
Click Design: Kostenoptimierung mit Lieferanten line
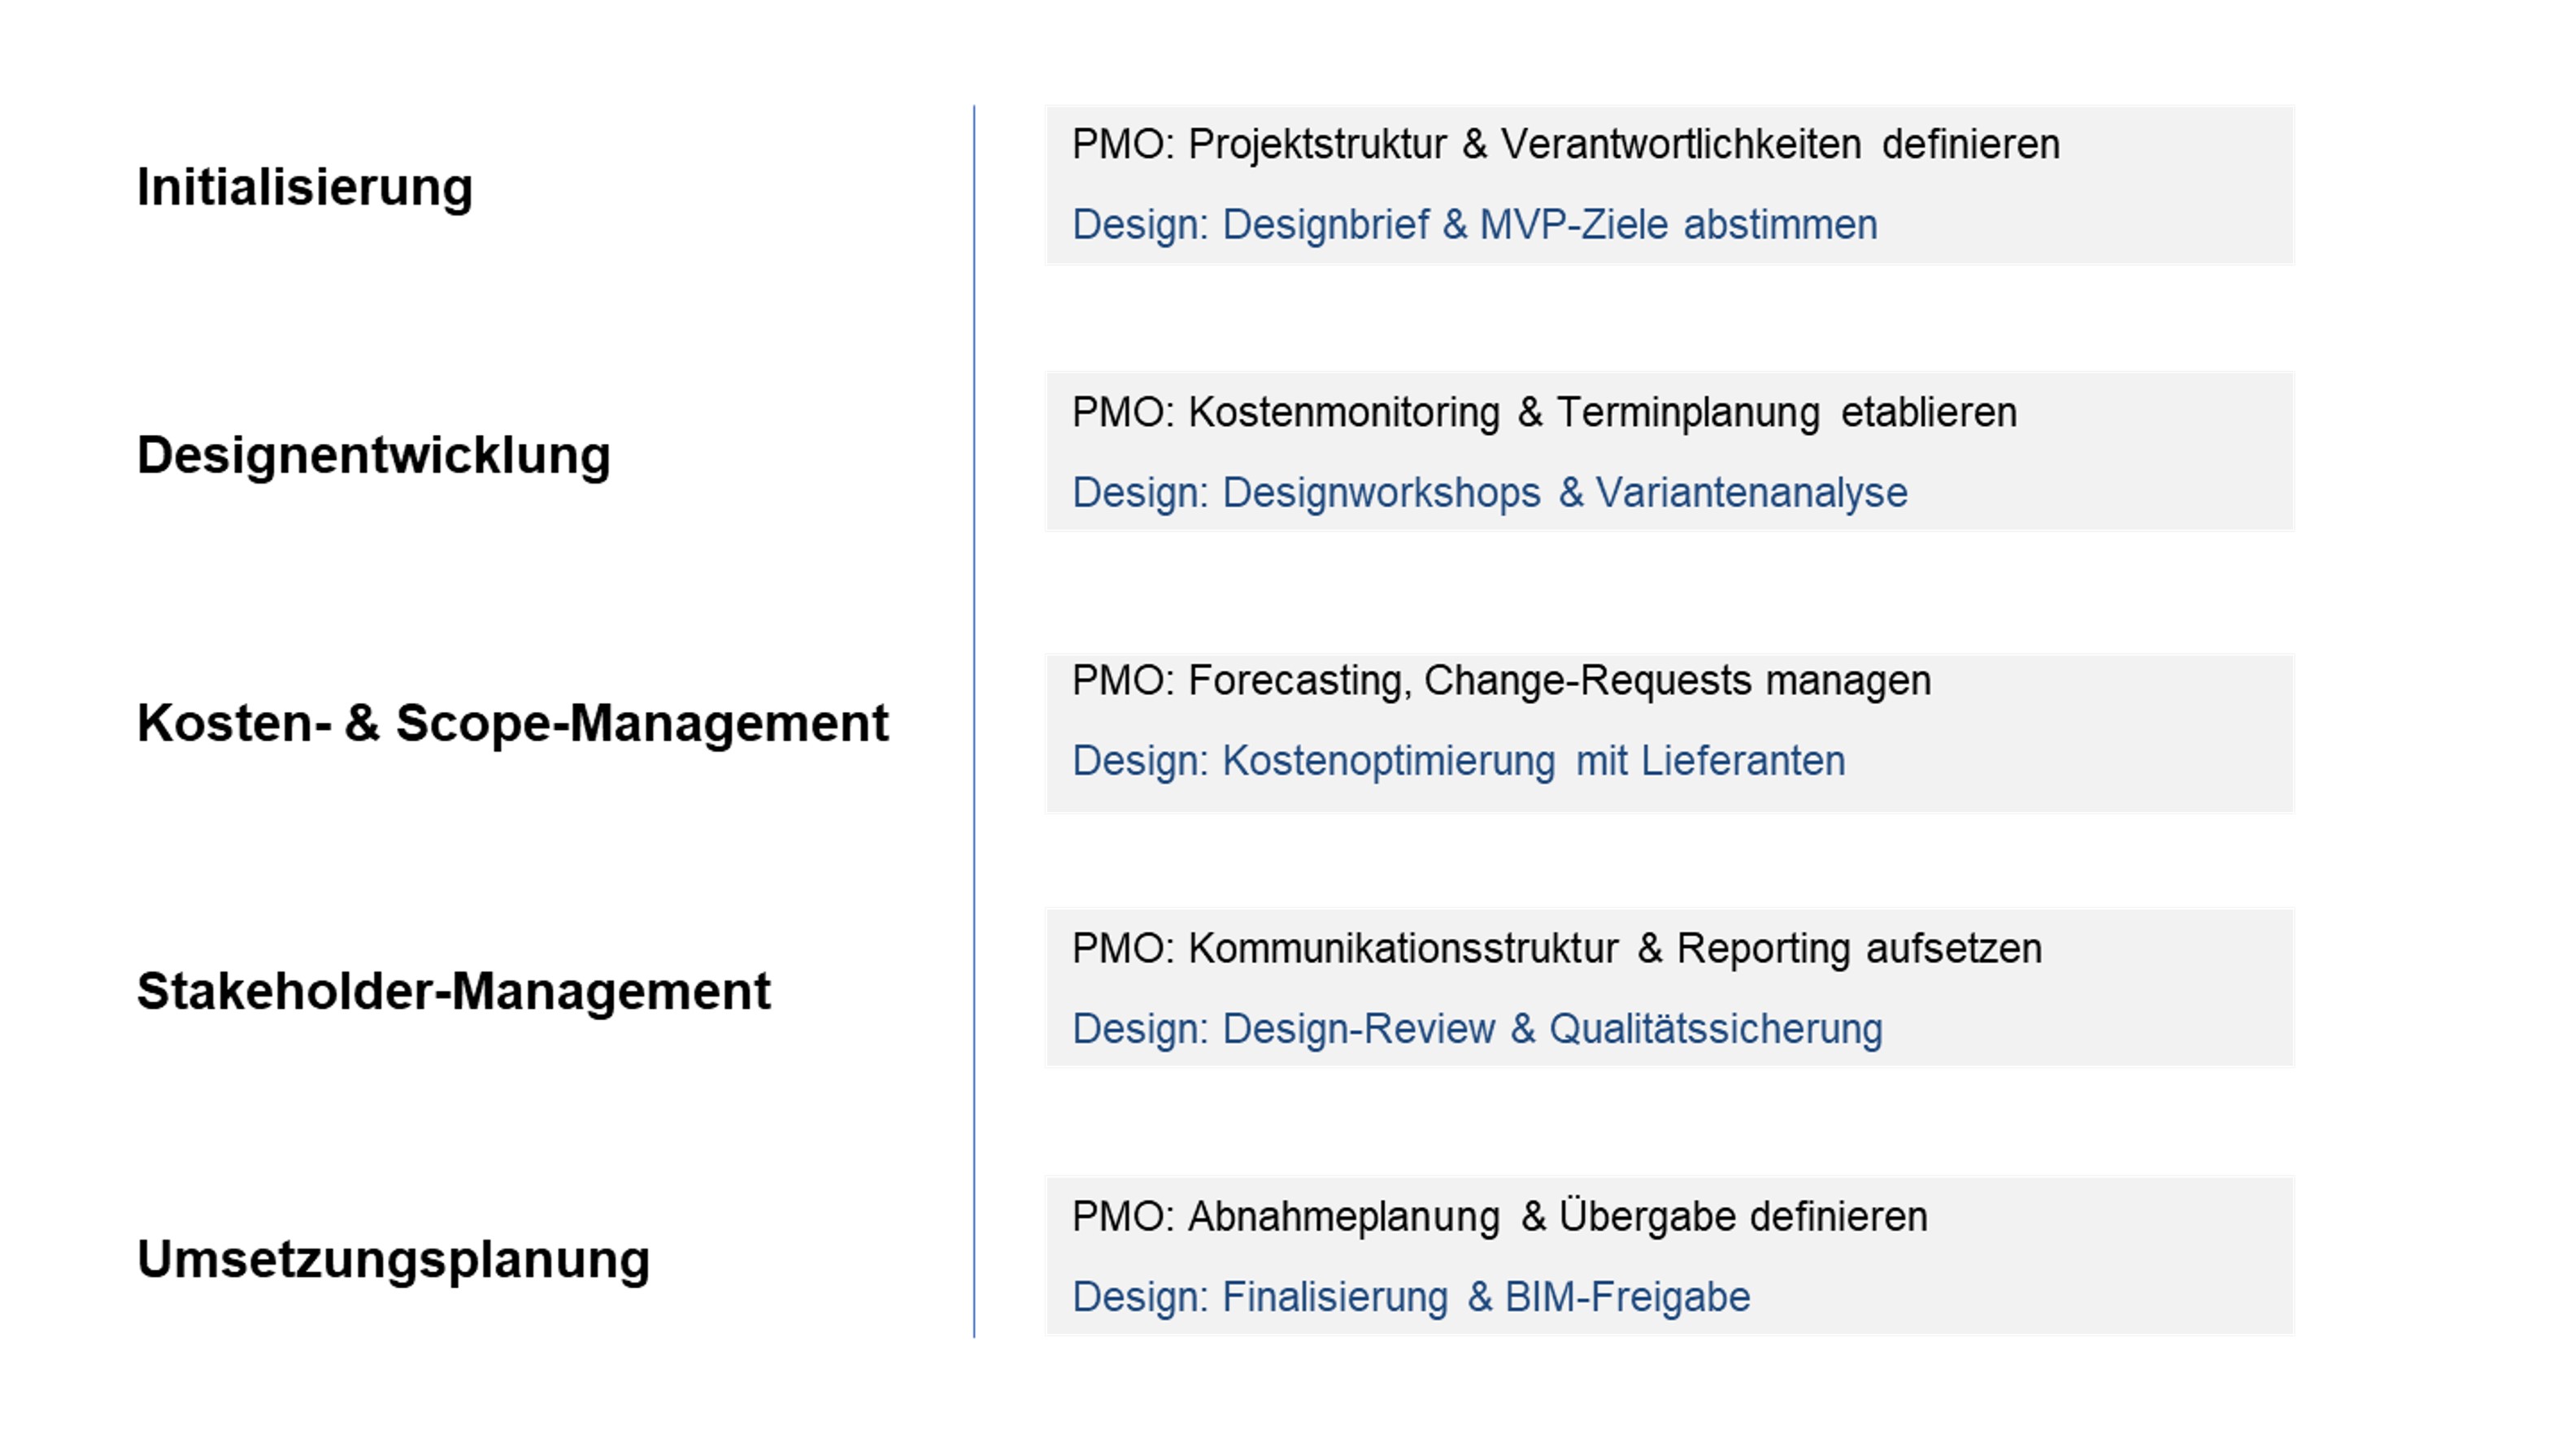(x=1458, y=761)
